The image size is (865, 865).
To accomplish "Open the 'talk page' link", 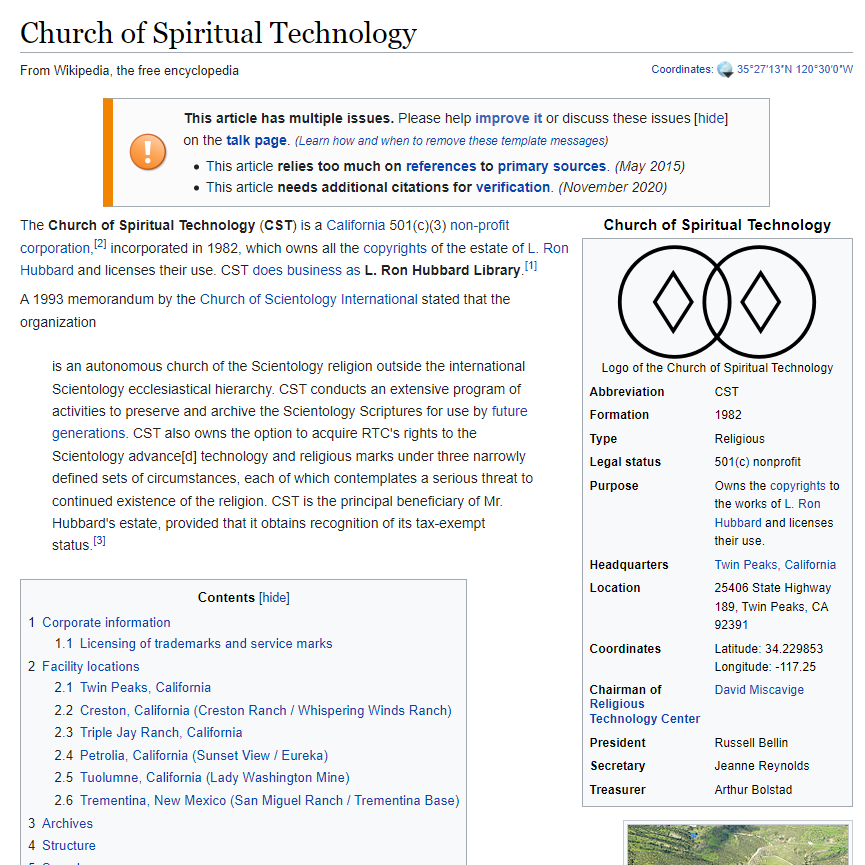I will 257,141.
